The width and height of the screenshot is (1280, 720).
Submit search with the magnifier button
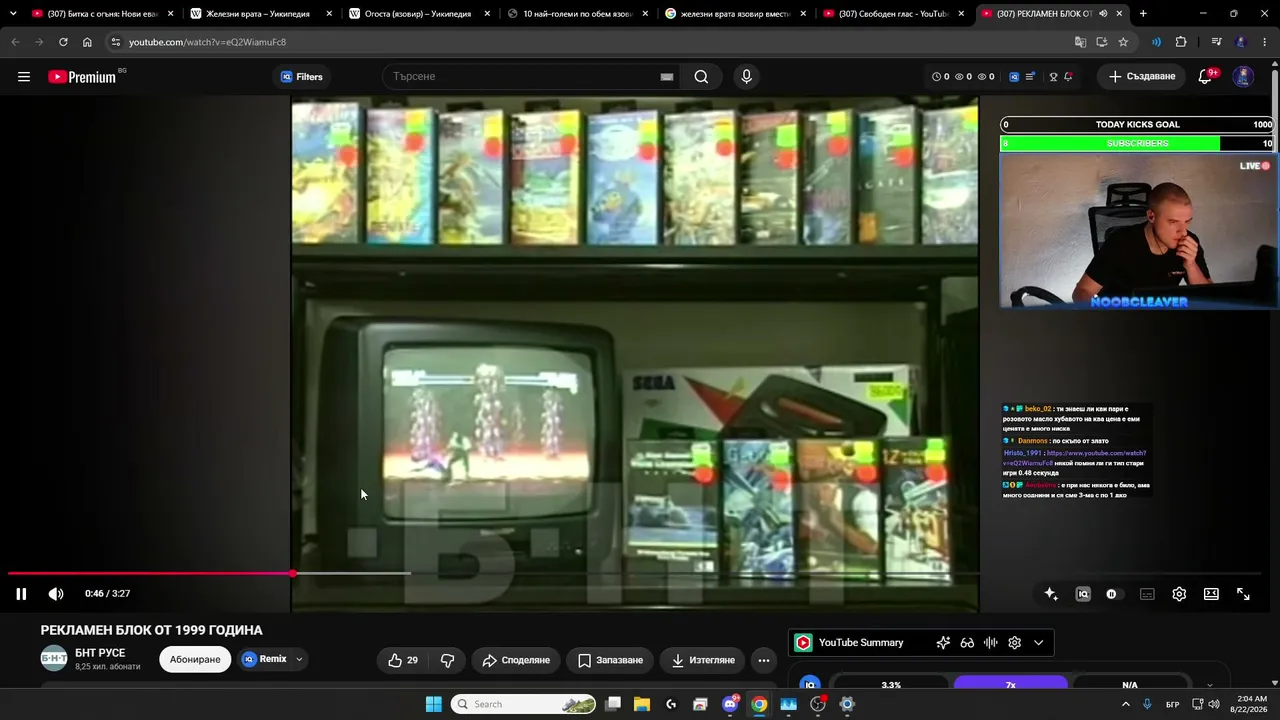point(701,77)
